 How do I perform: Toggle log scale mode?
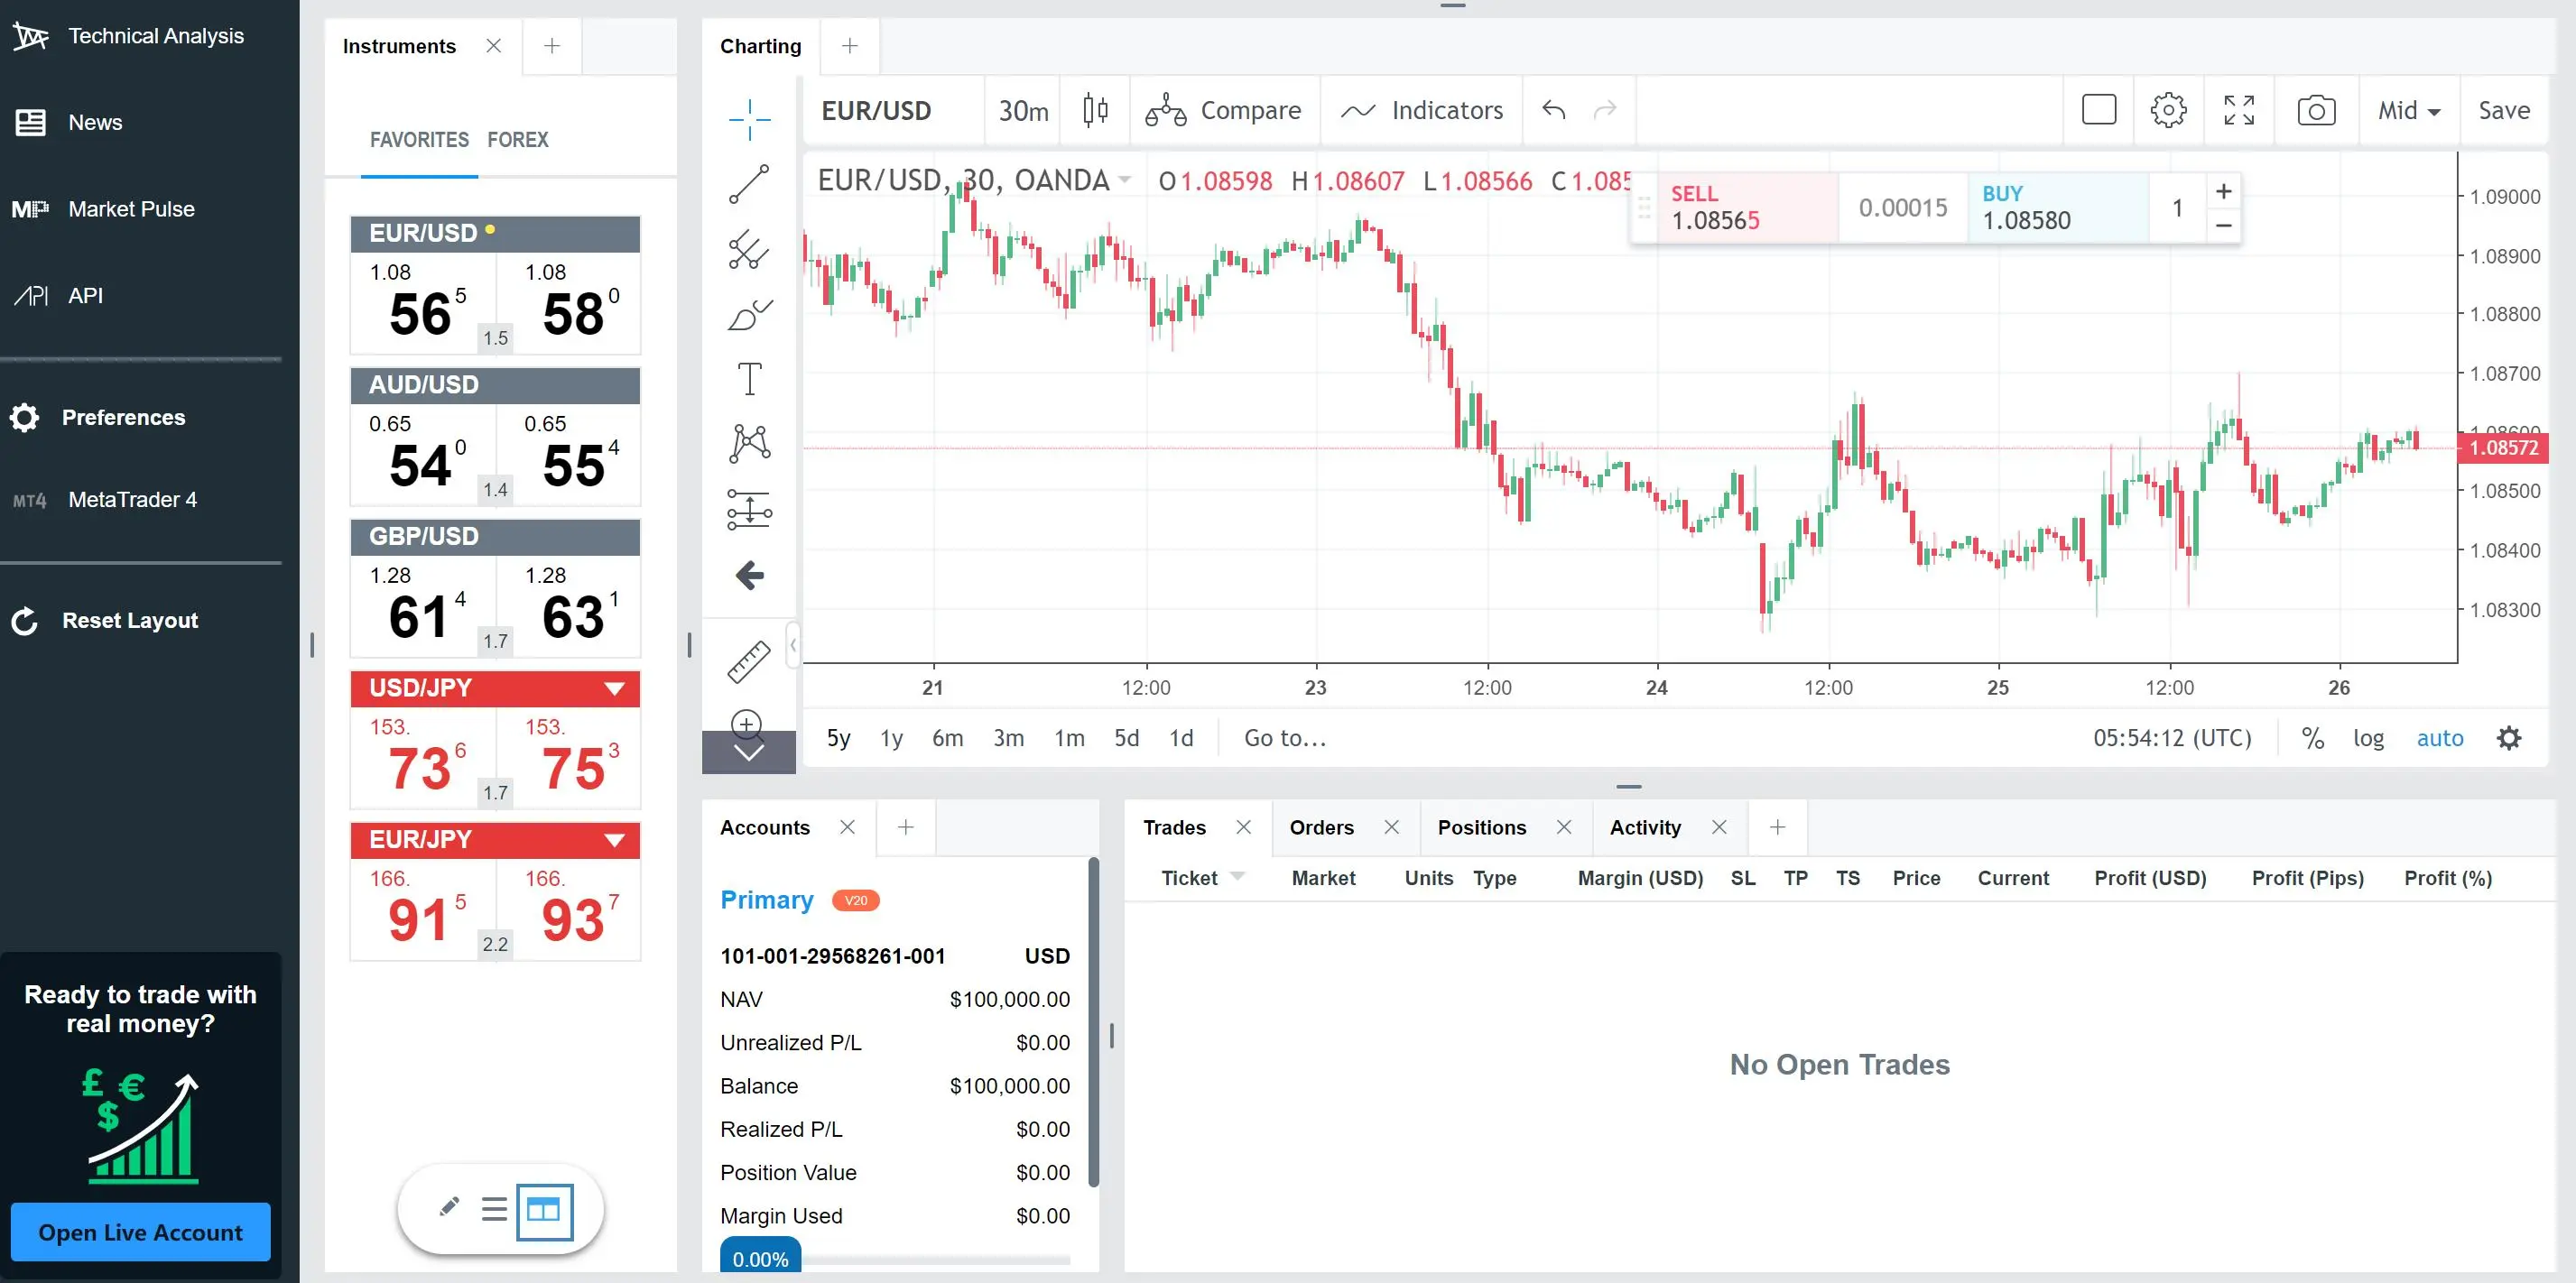point(2368,738)
